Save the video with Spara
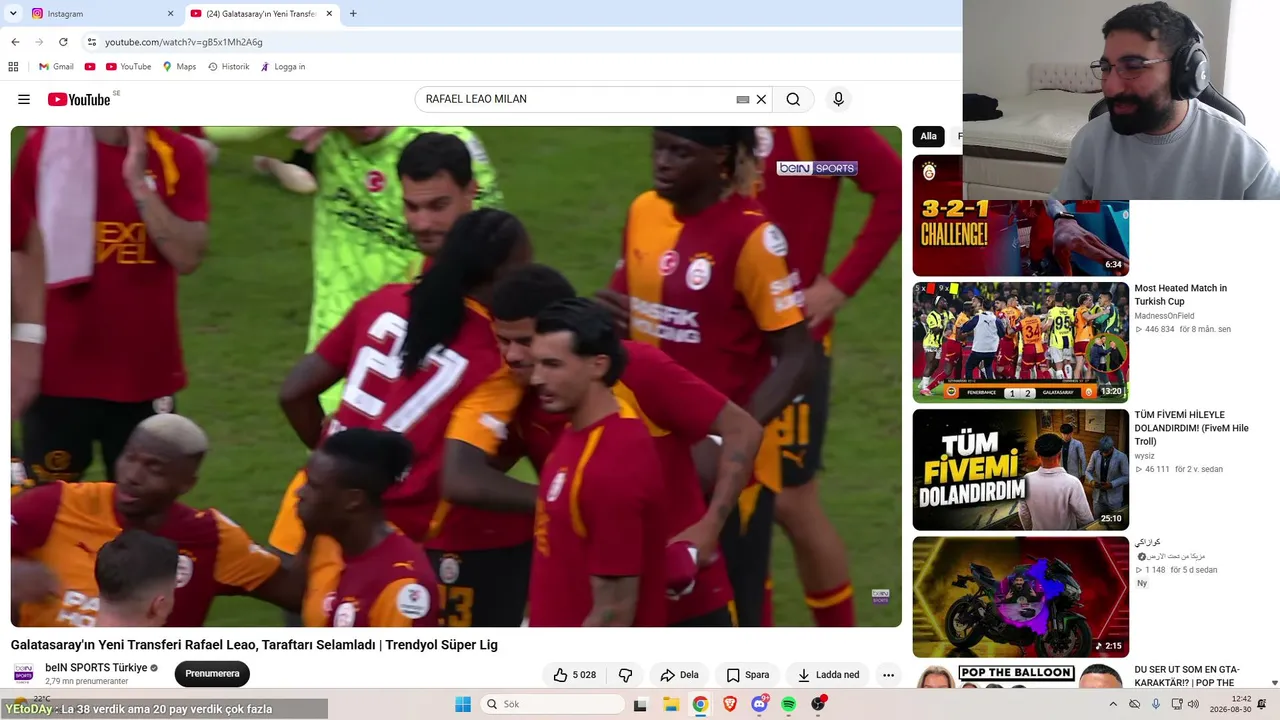Image resolution: width=1280 pixels, height=720 pixels. coord(748,675)
